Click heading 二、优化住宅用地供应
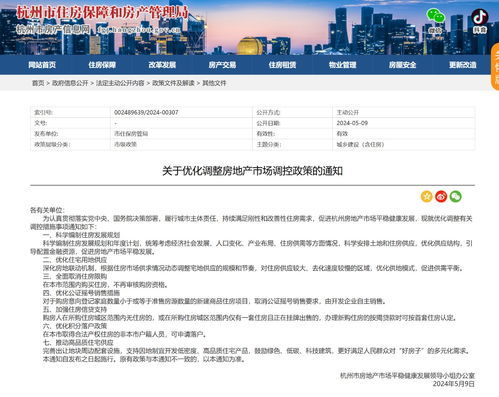The height and width of the screenshot is (397, 499). pyautogui.click(x=75, y=260)
